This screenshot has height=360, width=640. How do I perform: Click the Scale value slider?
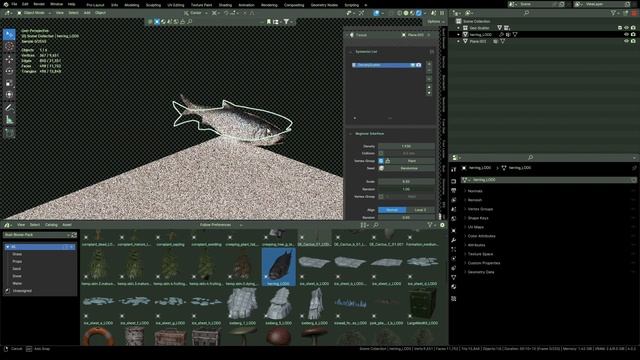[406, 182]
